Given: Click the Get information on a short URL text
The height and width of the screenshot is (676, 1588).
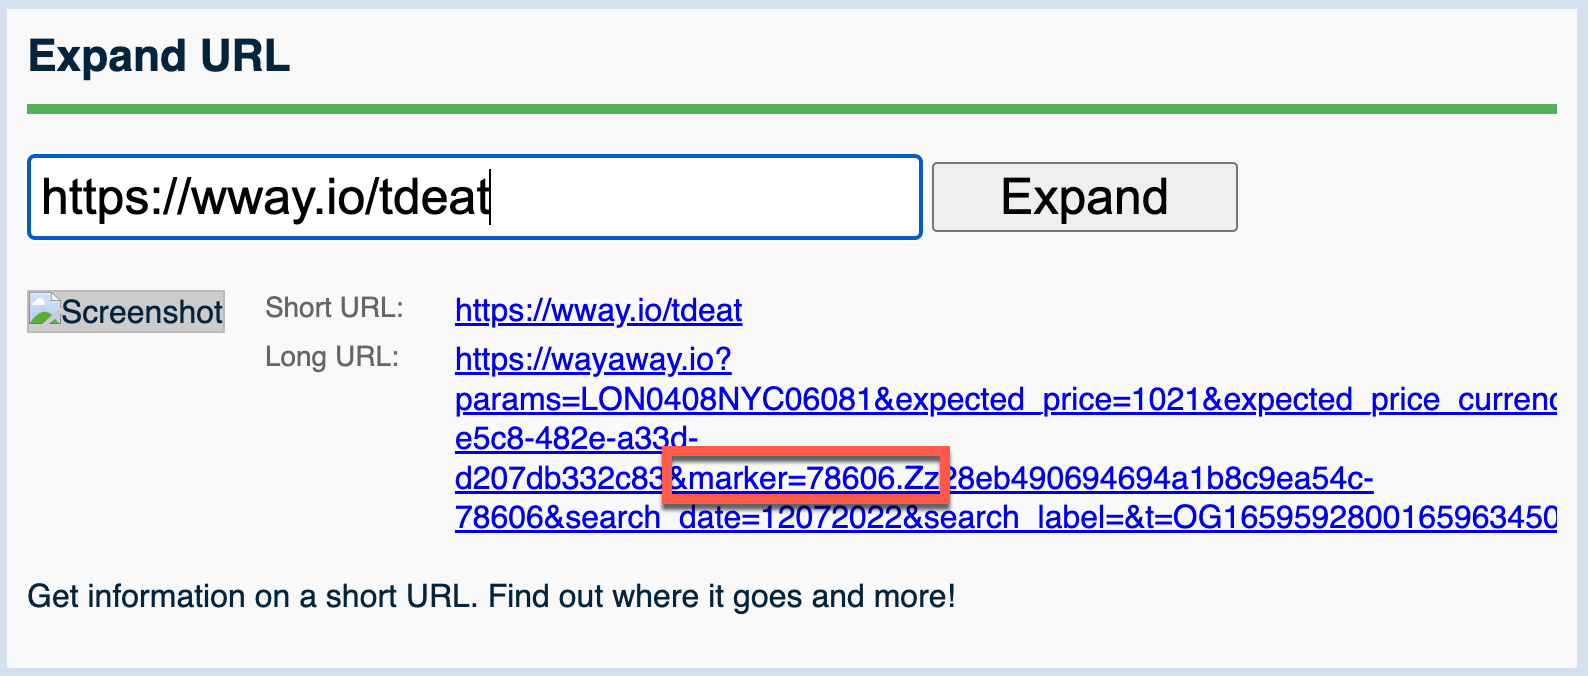Looking at the screenshot, I should tap(253, 596).
